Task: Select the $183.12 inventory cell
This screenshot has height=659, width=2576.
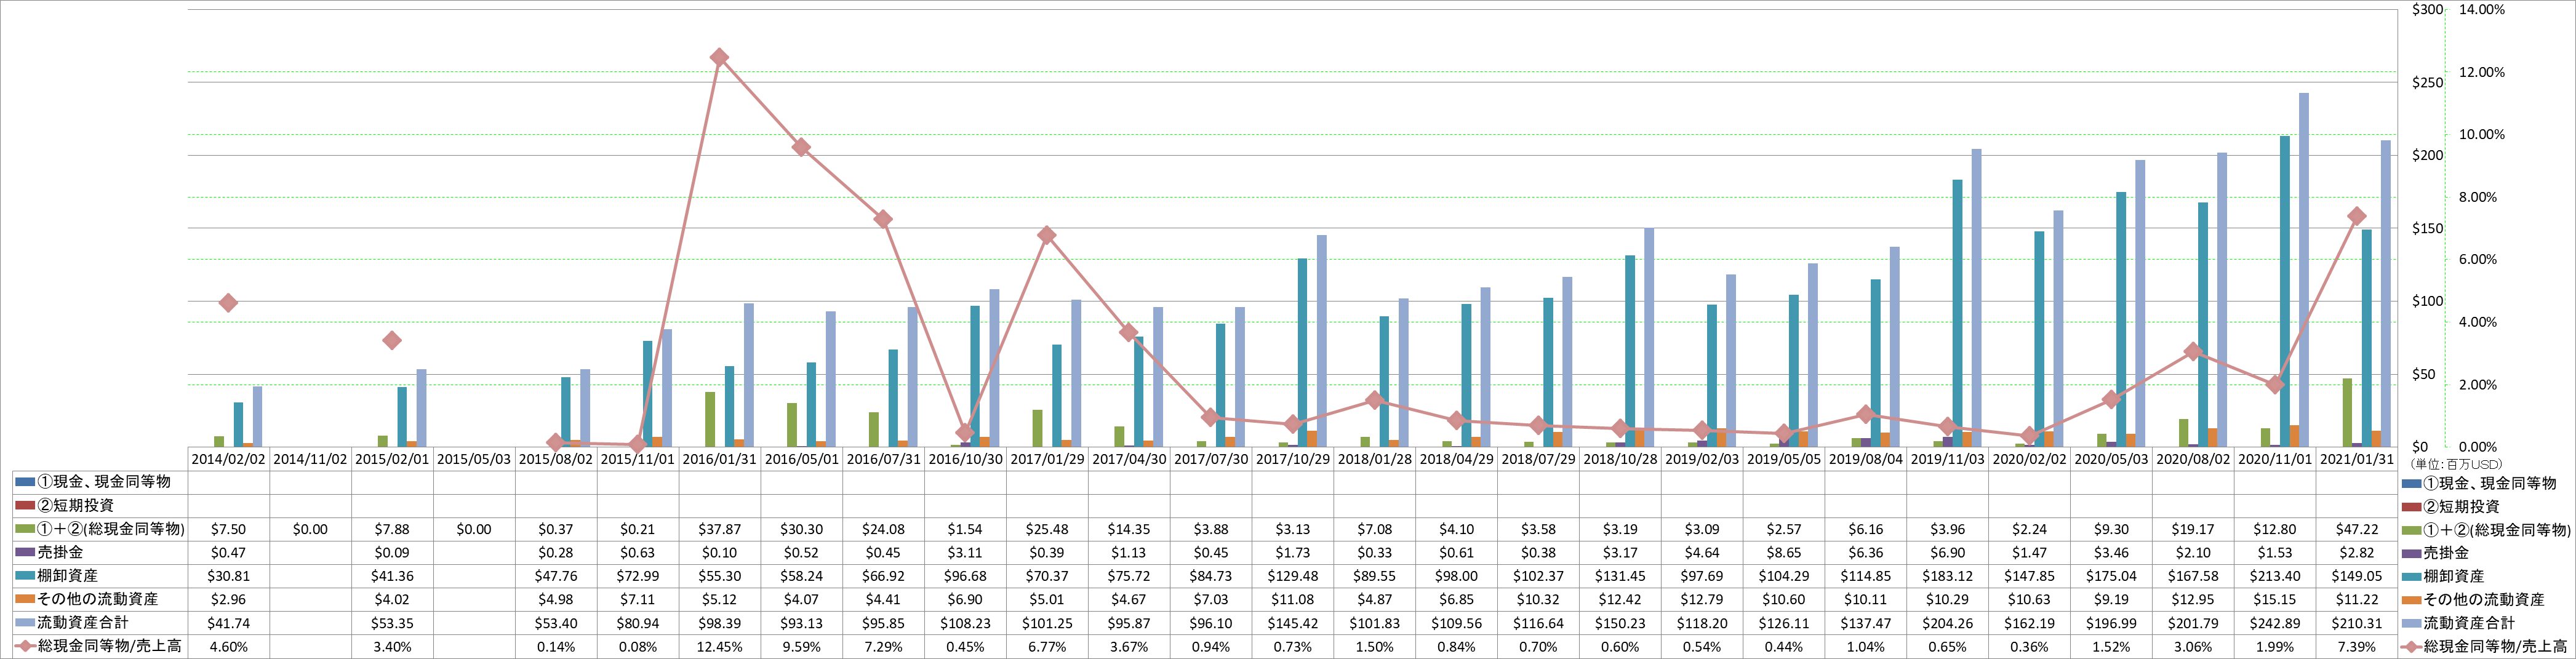Action: (x=1947, y=576)
